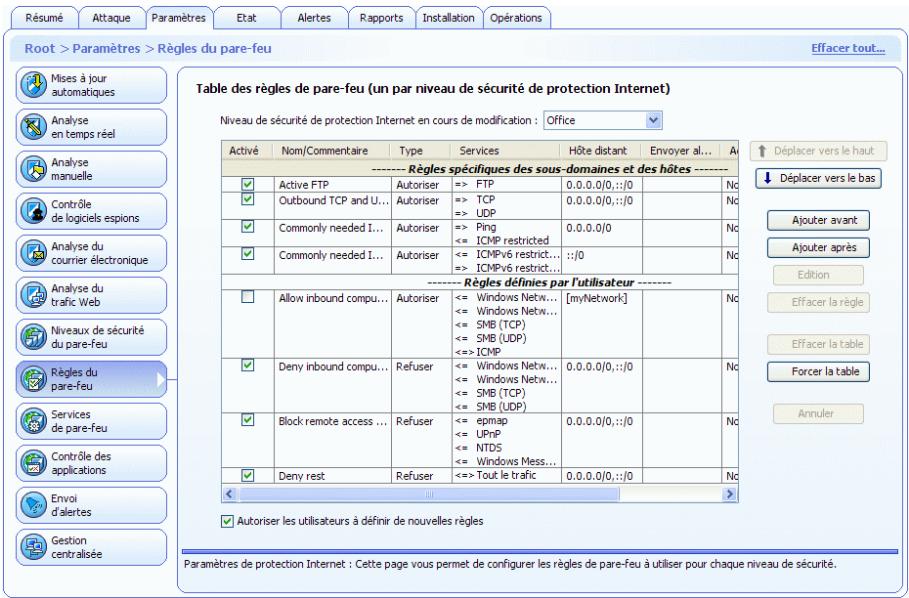Click the Type column header
This screenshot has height=598, width=909.
(420, 151)
